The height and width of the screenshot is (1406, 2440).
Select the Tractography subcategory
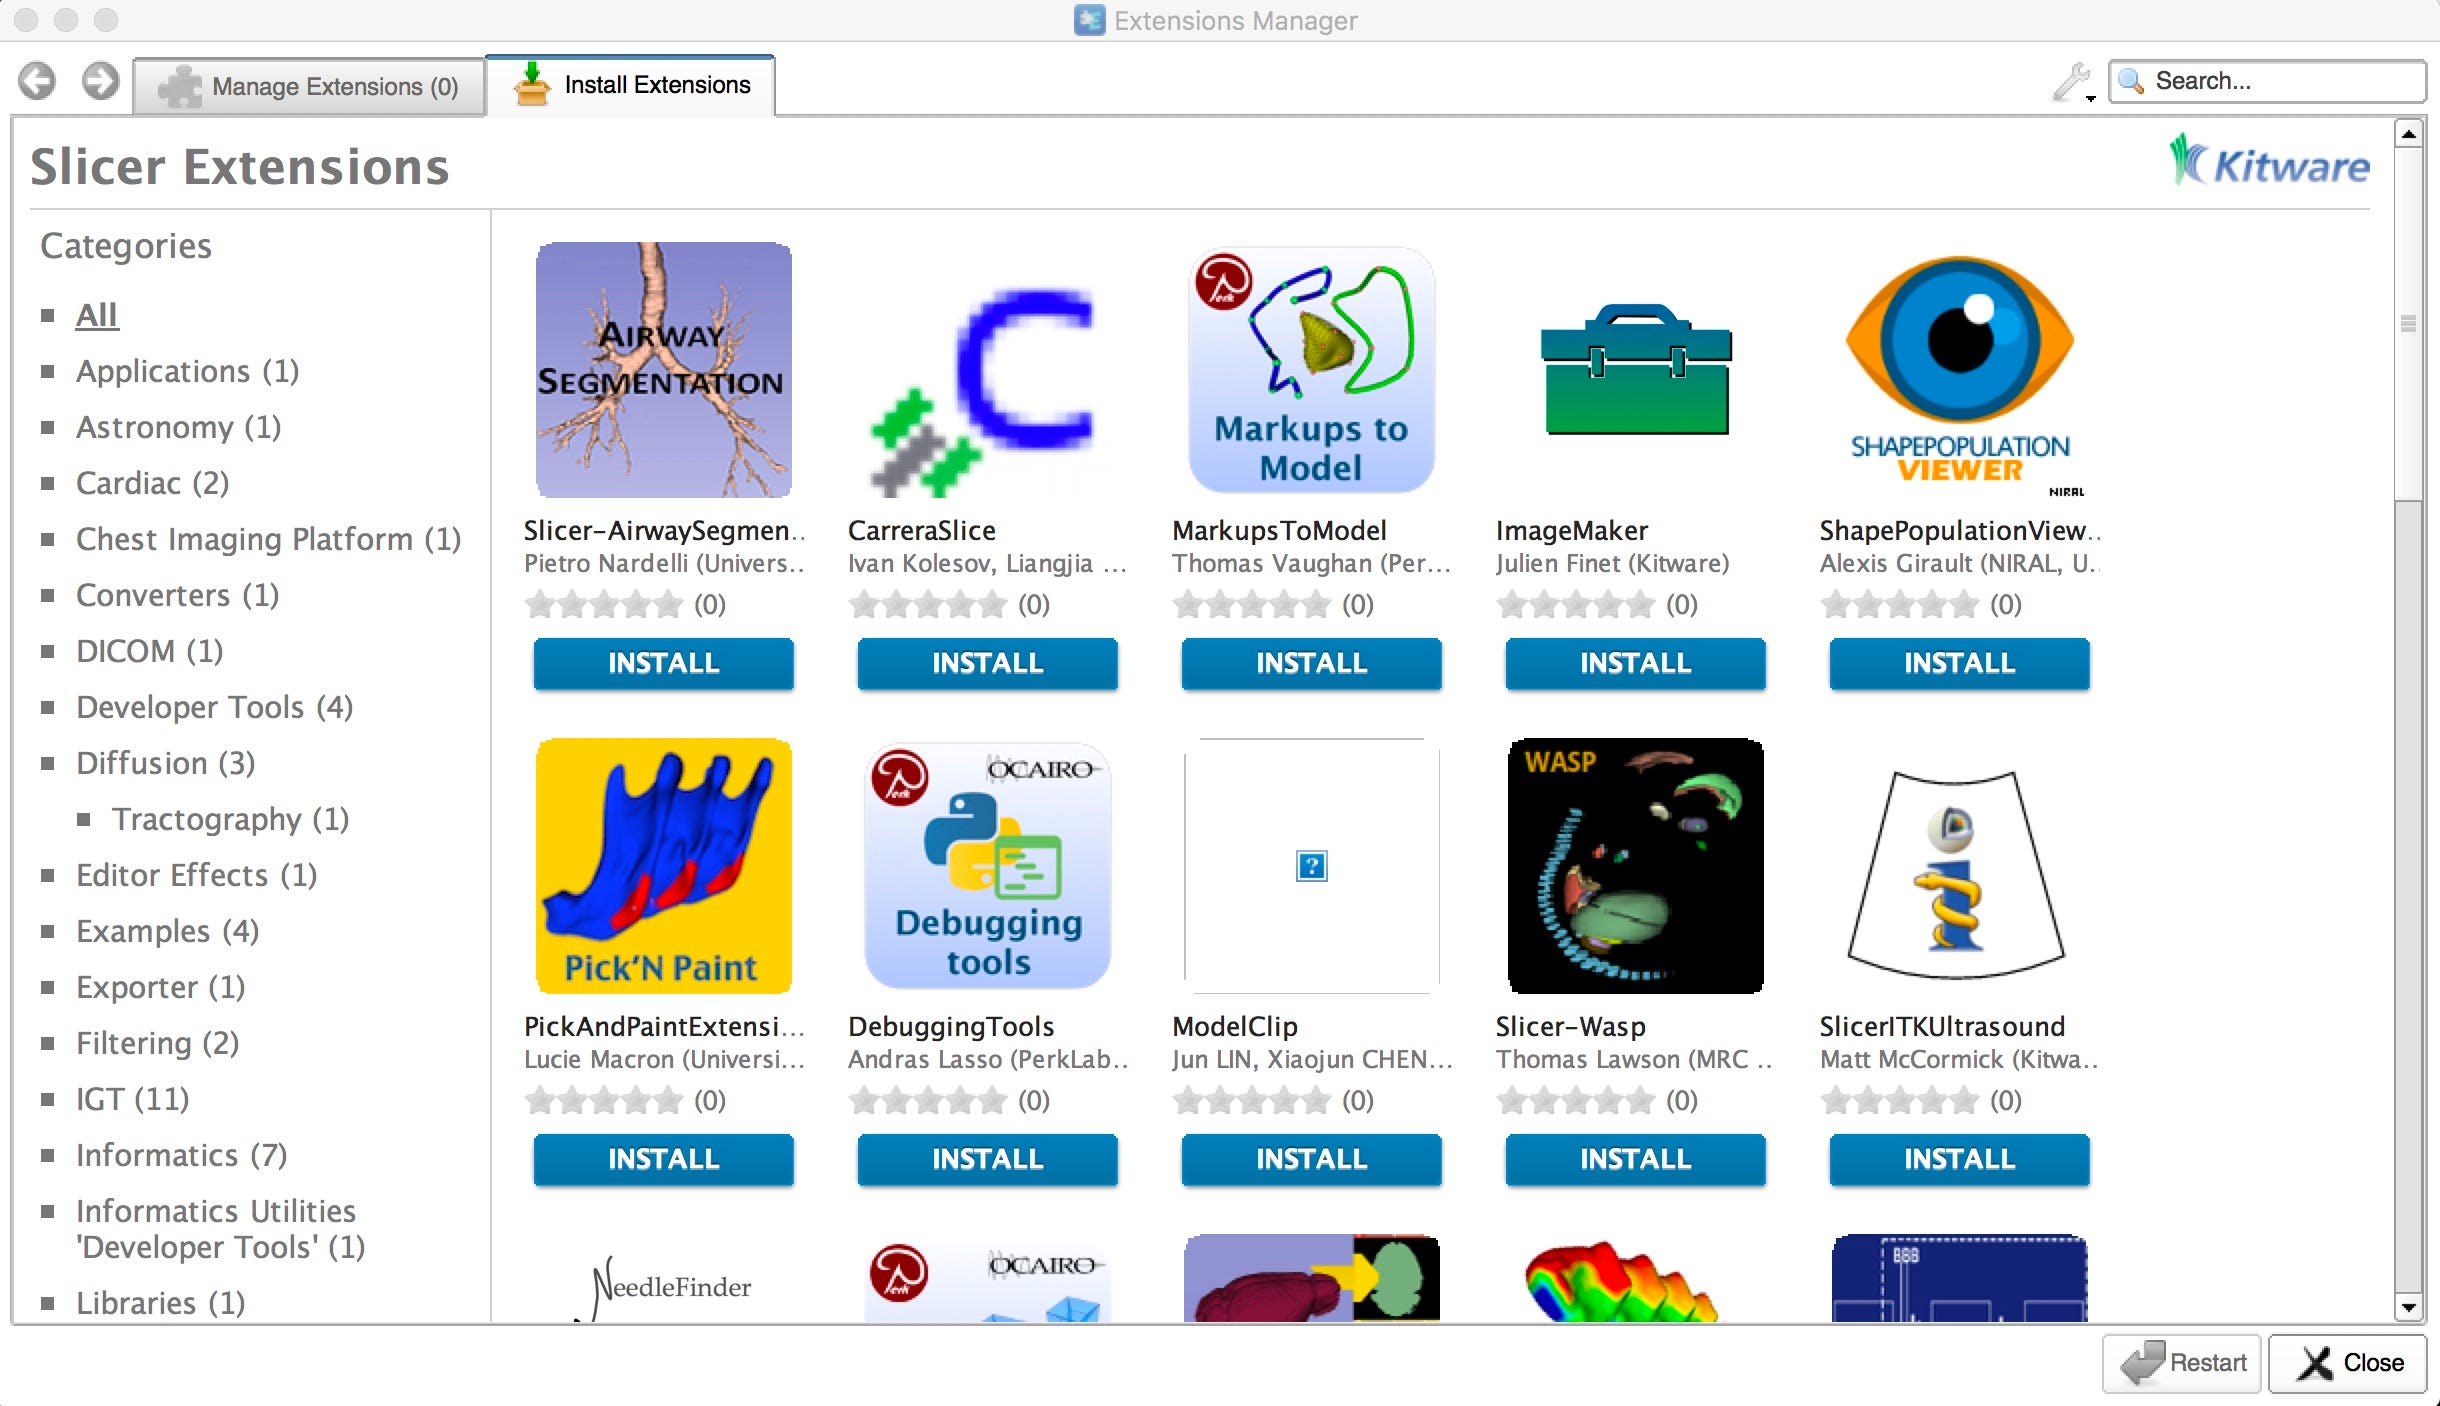(x=230, y=819)
